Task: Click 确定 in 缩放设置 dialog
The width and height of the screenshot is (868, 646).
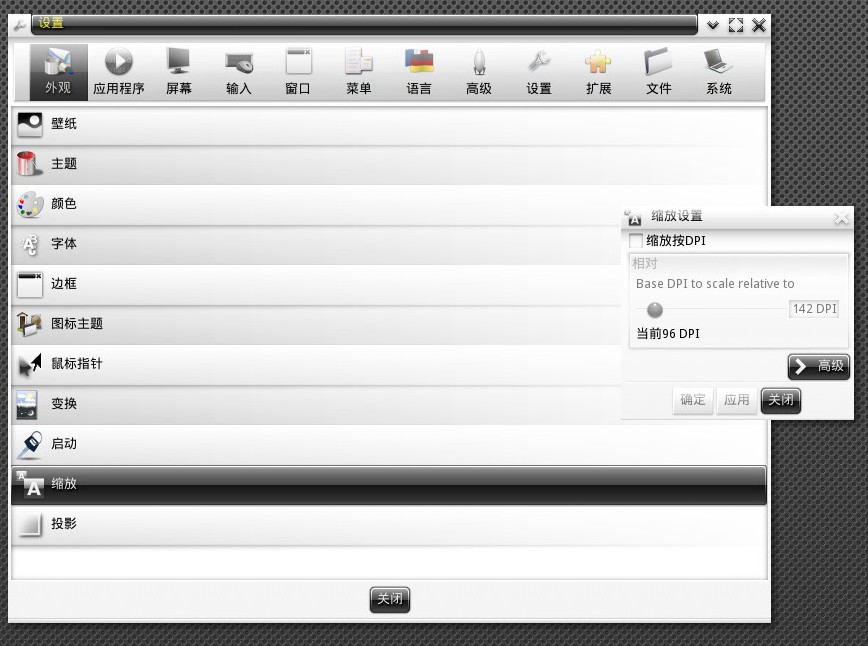Action: 693,400
